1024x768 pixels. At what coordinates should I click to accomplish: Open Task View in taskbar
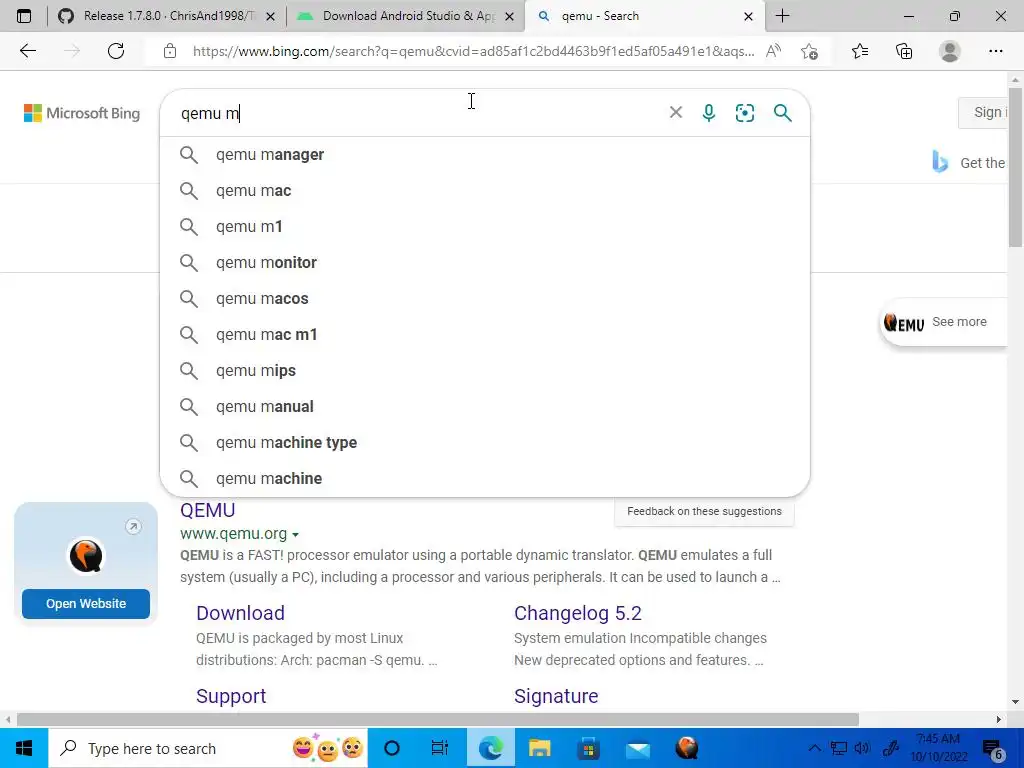(x=440, y=748)
